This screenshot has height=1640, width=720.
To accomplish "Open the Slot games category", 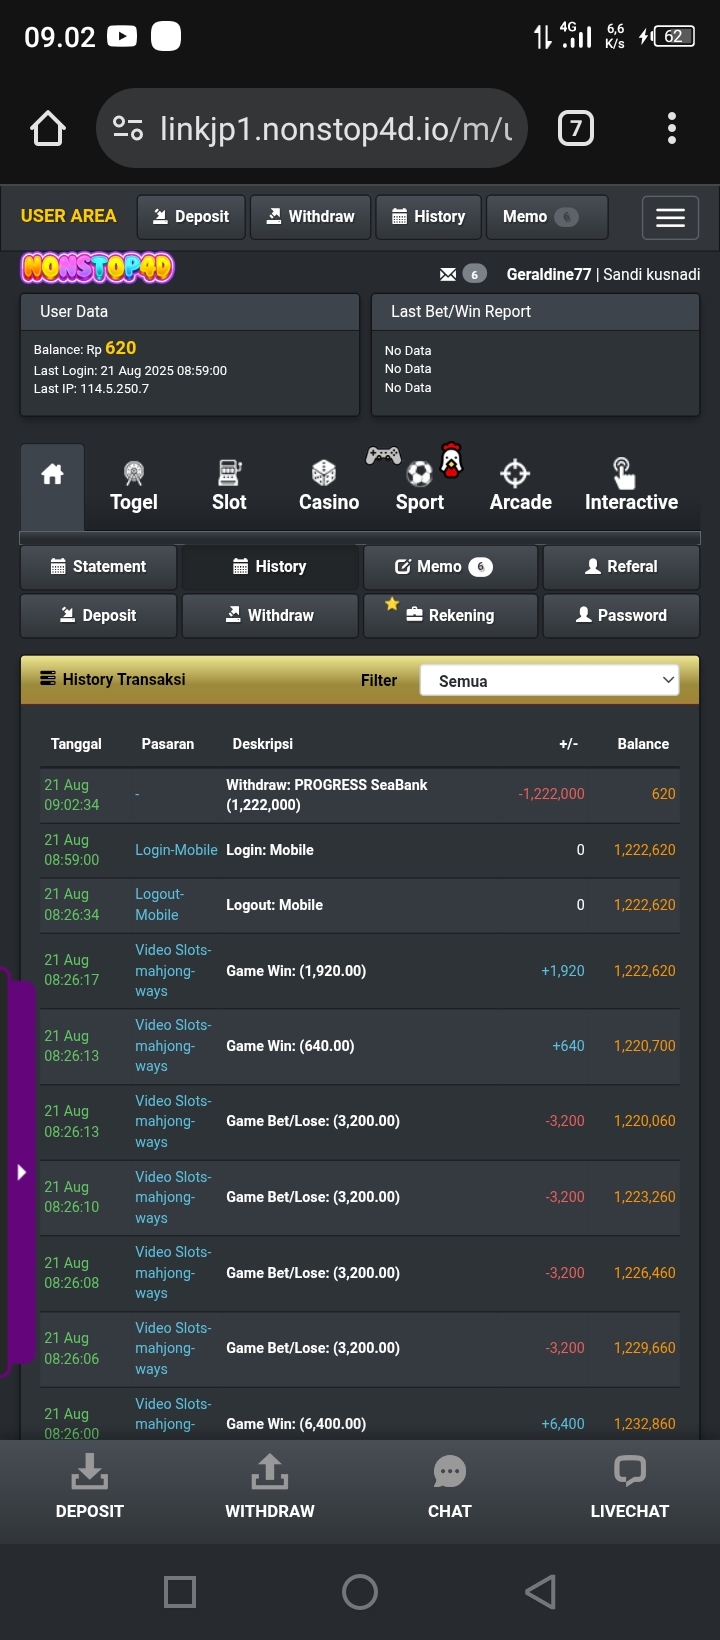I will click(229, 487).
